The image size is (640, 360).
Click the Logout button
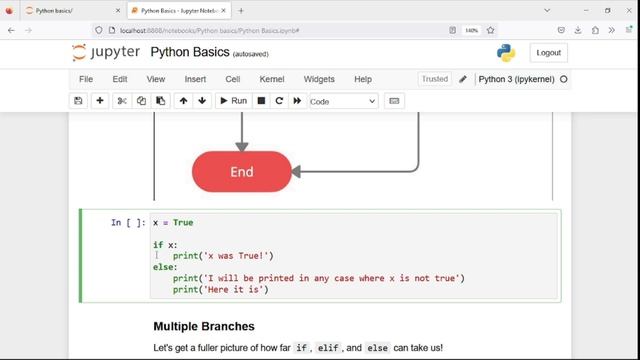coord(549,53)
